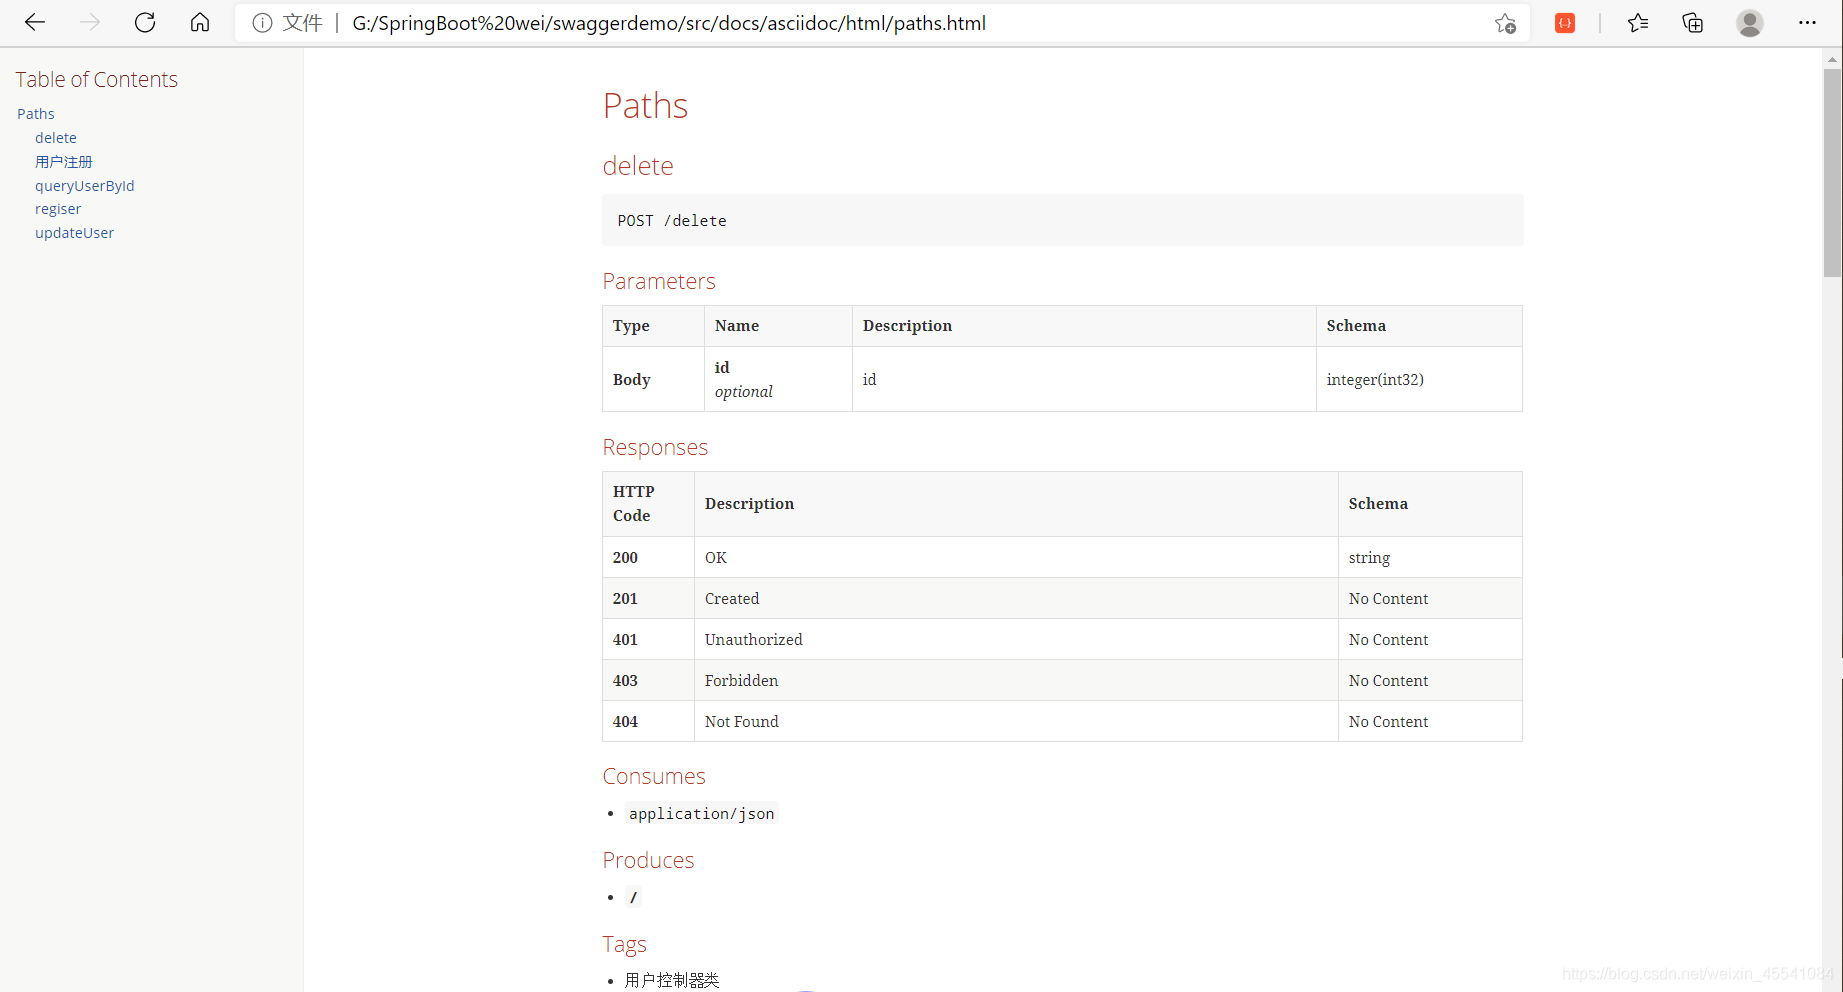Click the vertical scrollbar thumb
This screenshot has height=992, width=1843.
tap(1832, 173)
